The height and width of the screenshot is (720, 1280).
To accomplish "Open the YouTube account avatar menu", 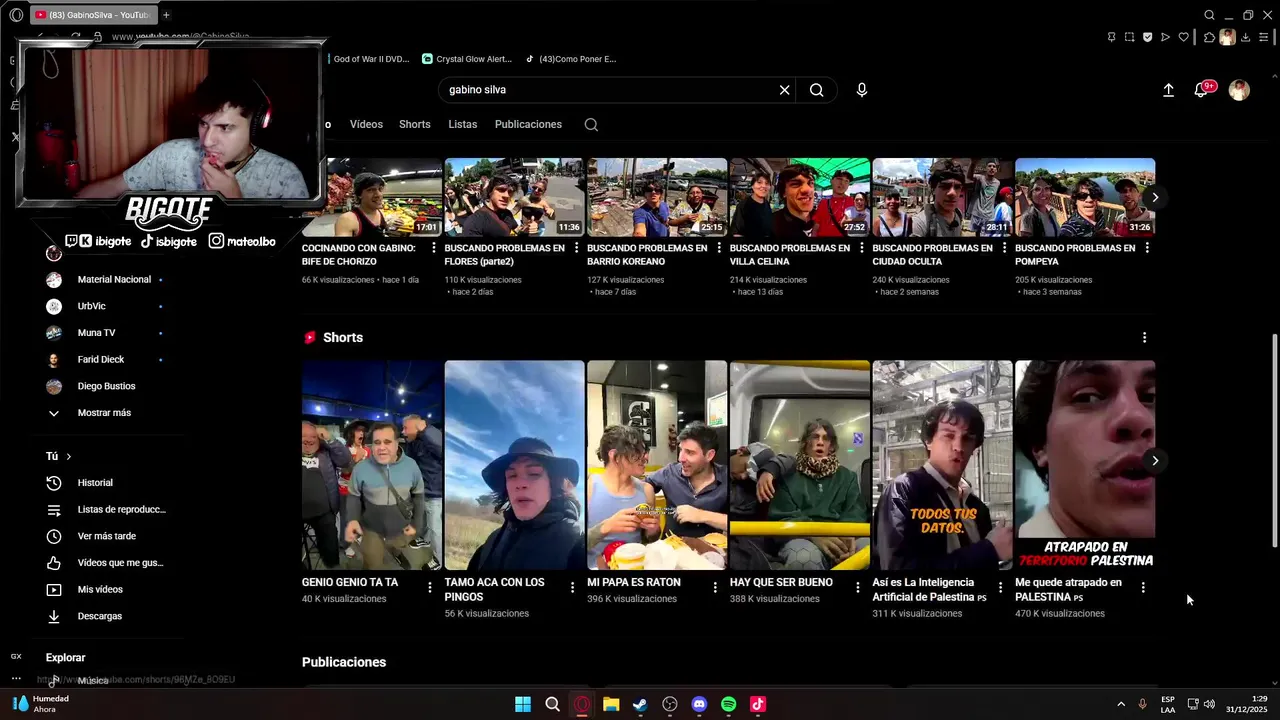I will (1239, 90).
